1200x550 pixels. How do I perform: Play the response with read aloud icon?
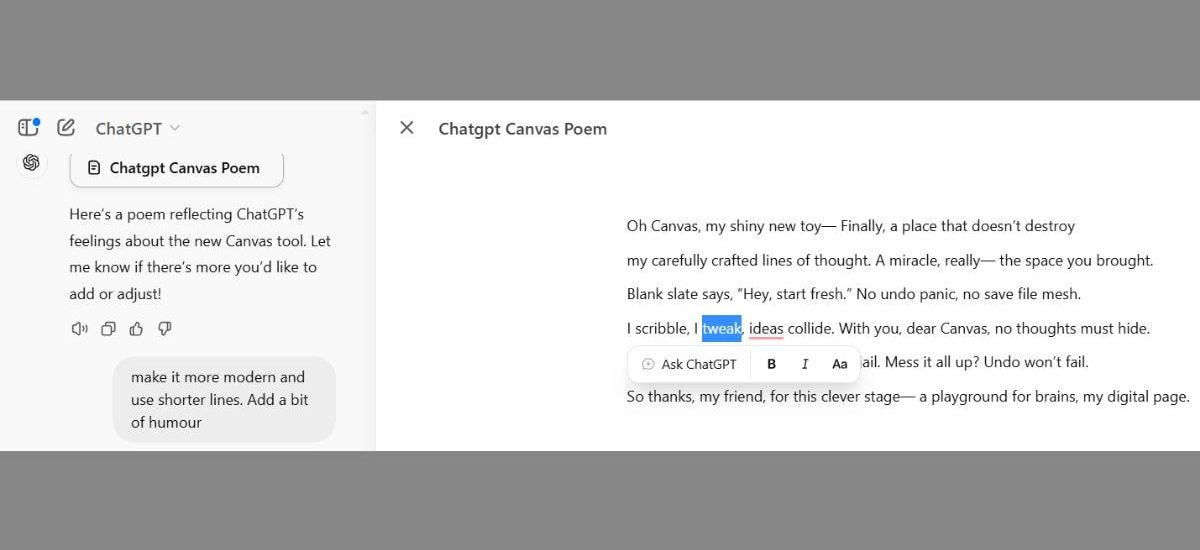tap(79, 329)
